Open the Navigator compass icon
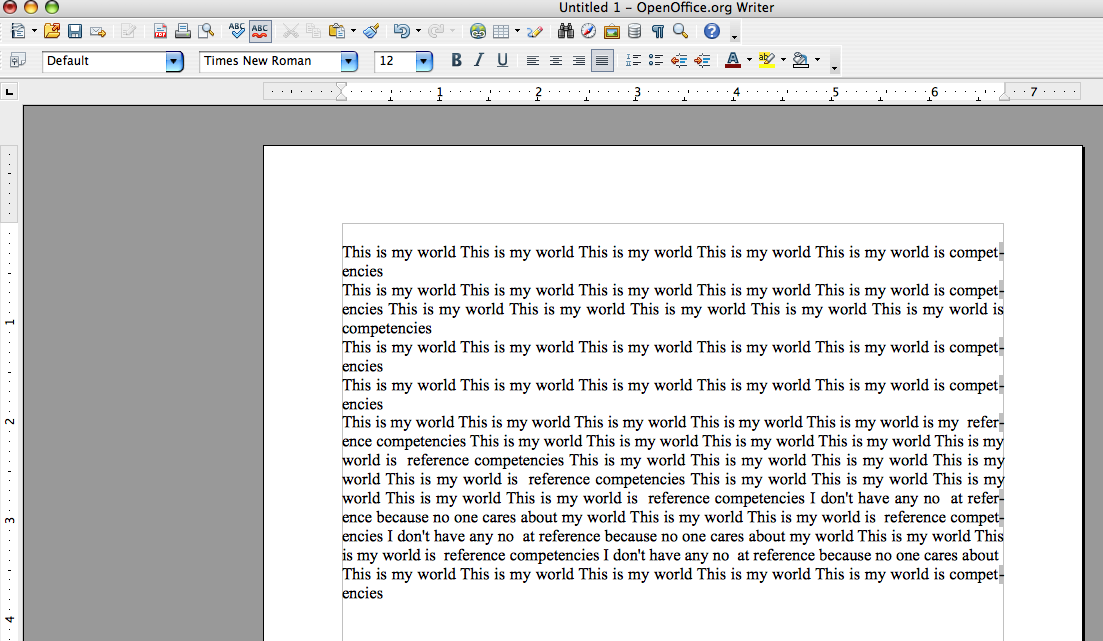Viewport: 1103px width, 641px height. point(589,31)
